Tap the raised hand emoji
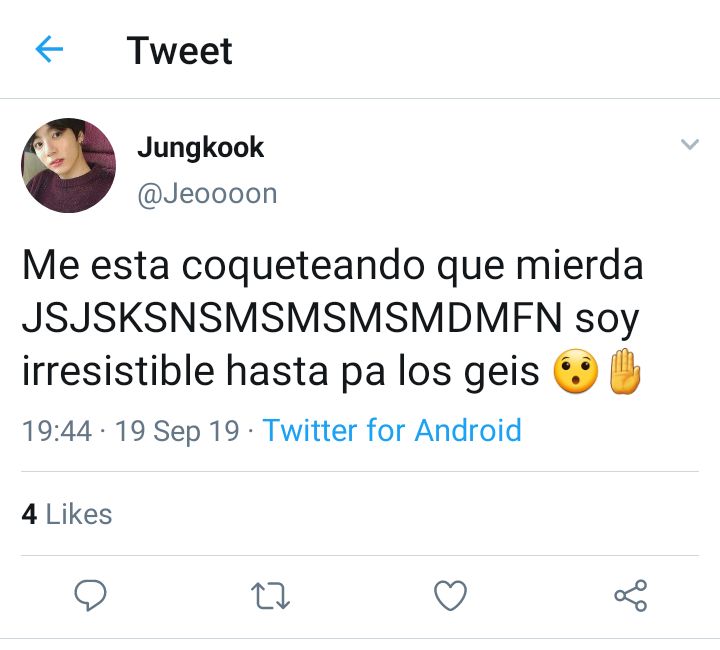The height and width of the screenshot is (650, 720). pos(624,371)
